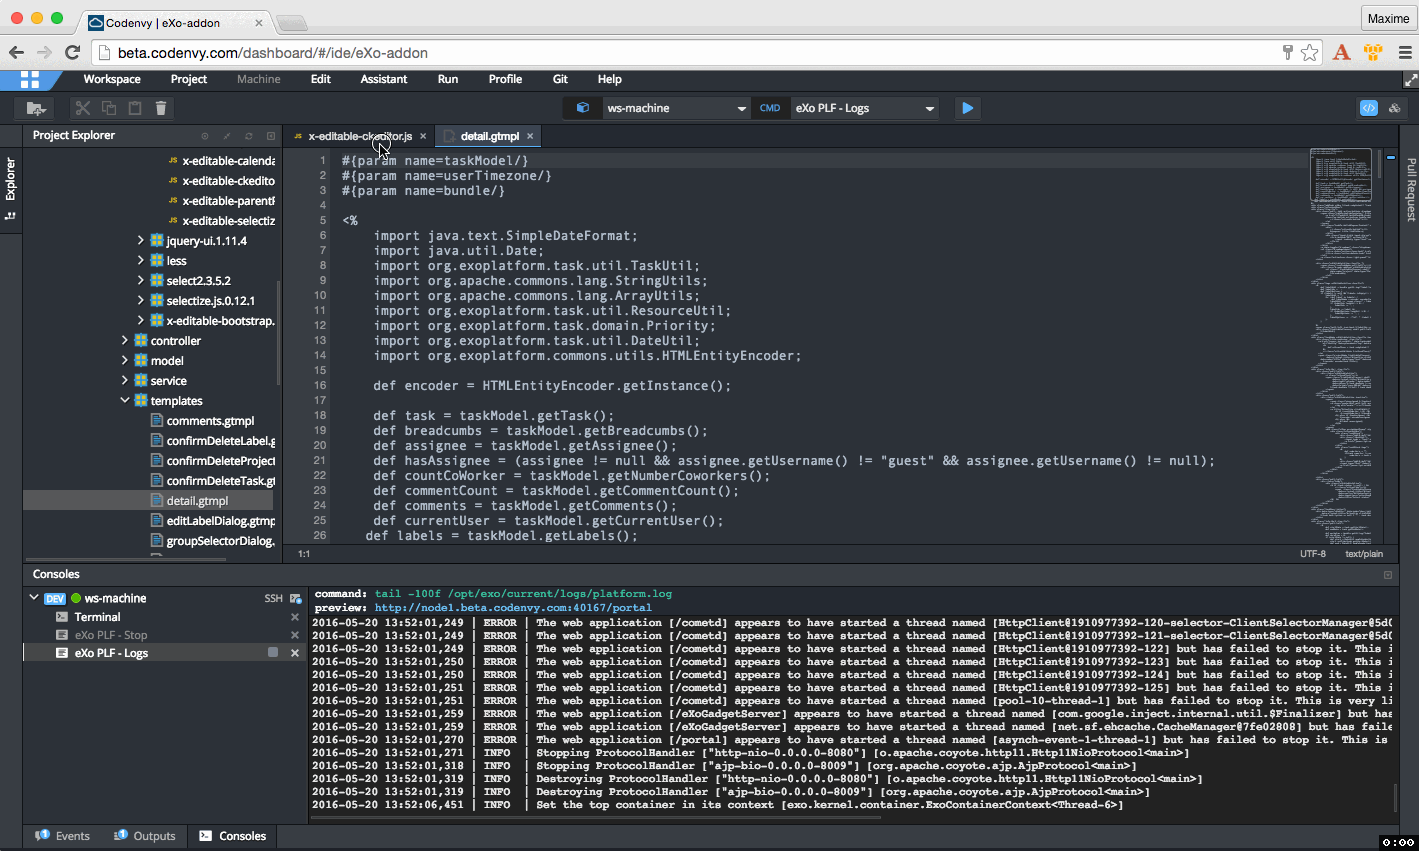Image resolution: width=1419 pixels, height=851 pixels.
Task: Close the x-editable-ckeditor.js editor tab
Action: 423,136
